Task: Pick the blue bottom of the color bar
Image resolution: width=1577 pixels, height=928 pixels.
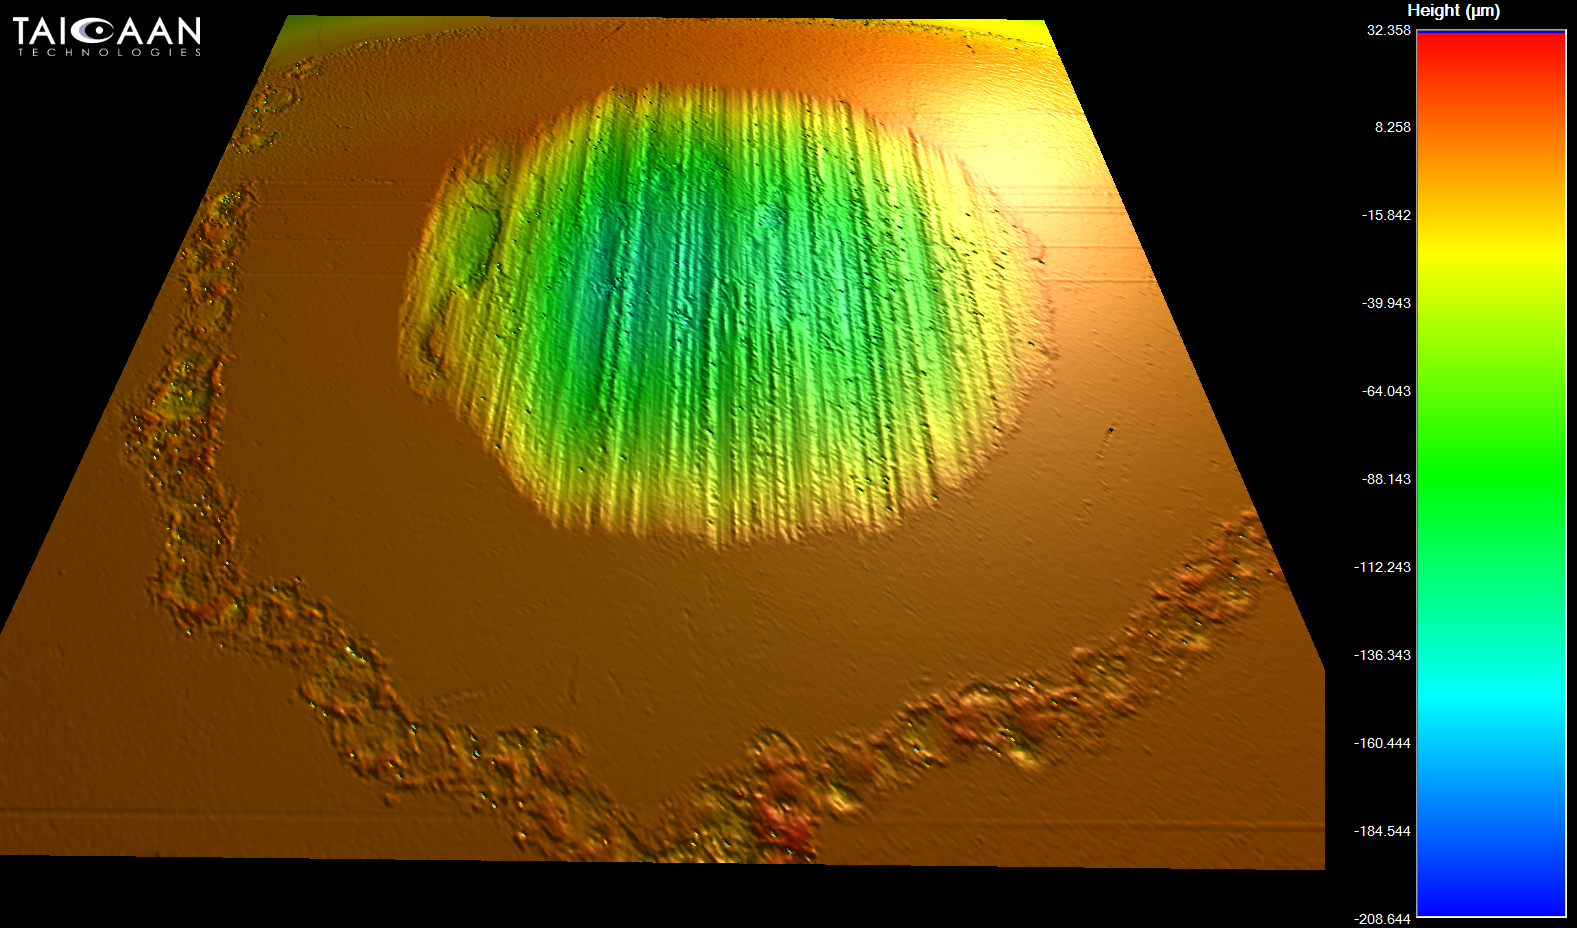Action: (x=1491, y=895)
